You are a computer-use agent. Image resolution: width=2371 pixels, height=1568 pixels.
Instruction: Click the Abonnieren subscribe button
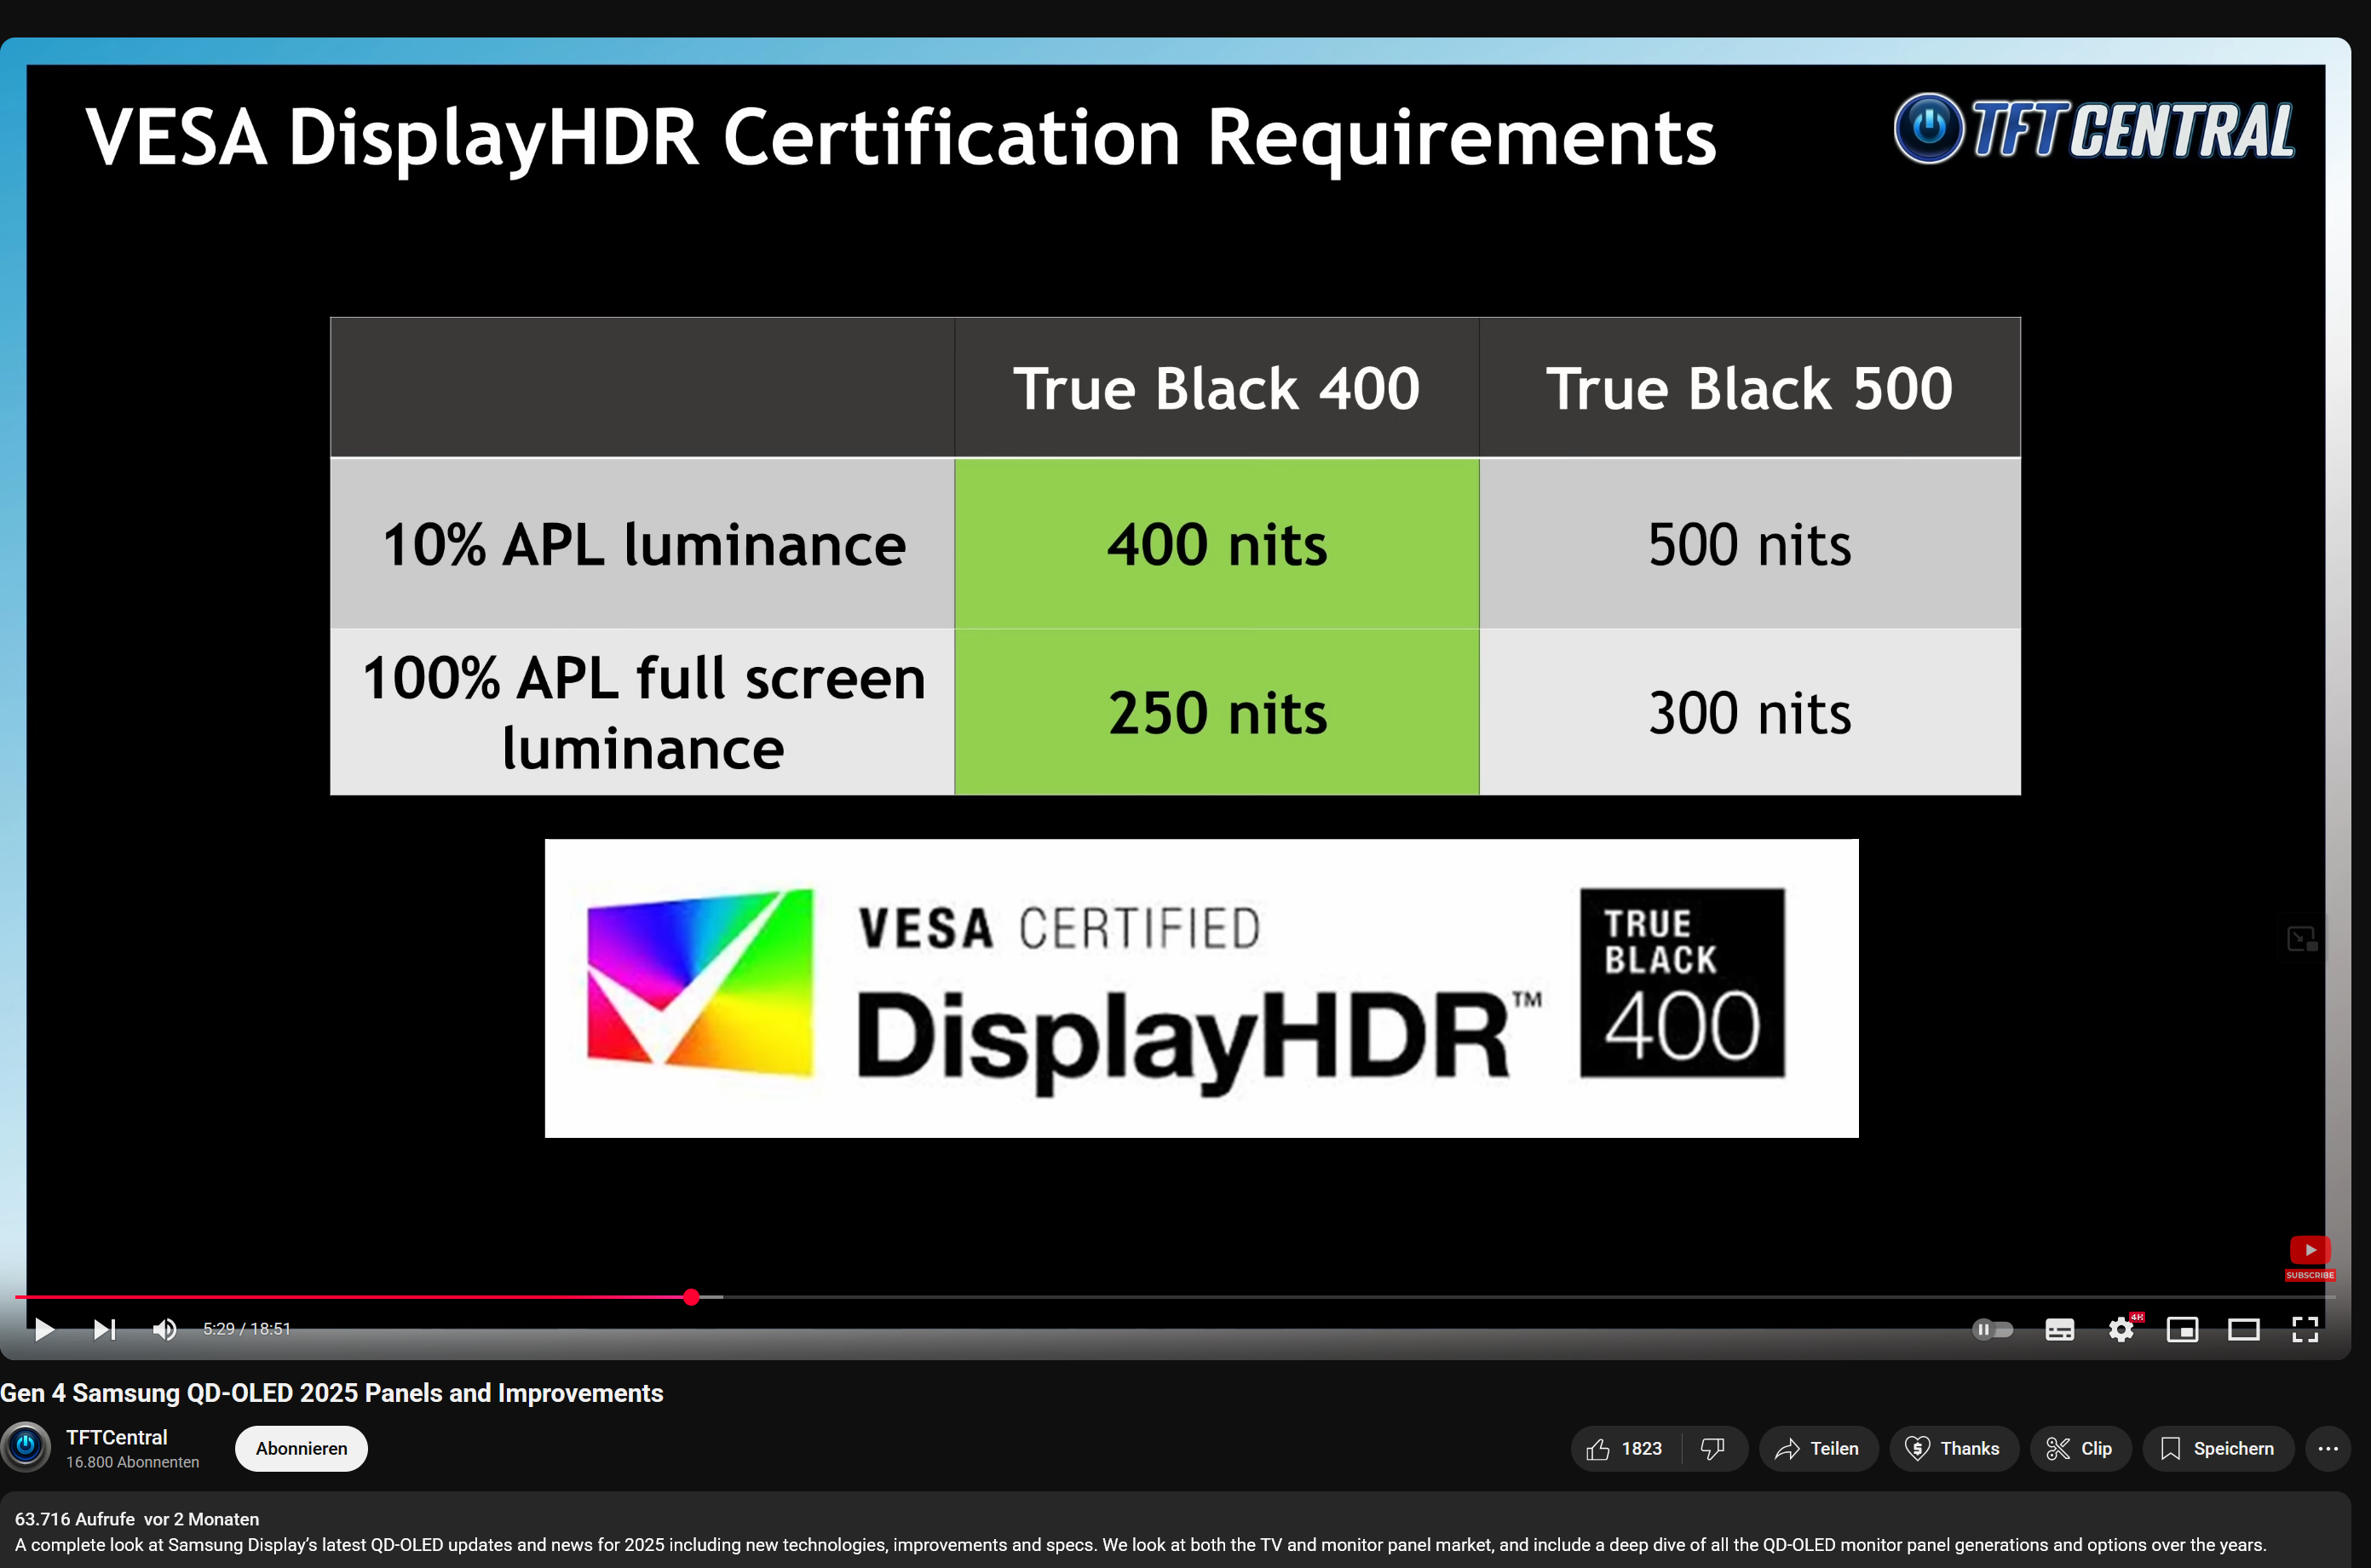(x=301, y=1449)
